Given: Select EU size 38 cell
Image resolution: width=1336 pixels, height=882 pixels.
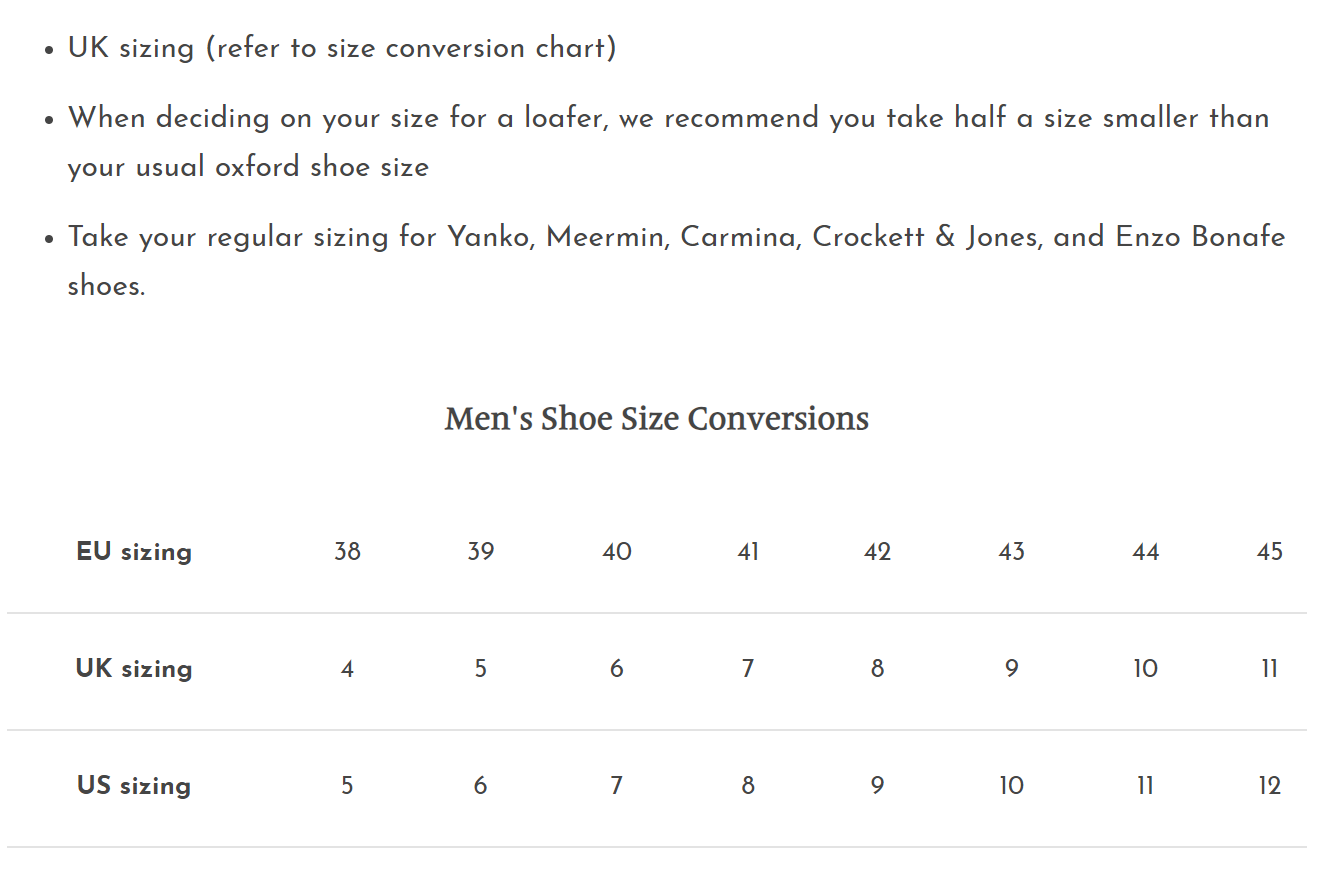Looking at the screenshot, I should coord(347,552).
